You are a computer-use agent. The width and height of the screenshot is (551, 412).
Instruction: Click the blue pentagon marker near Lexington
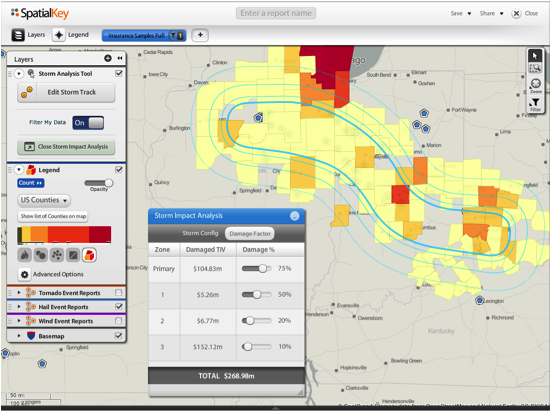tap(480, 300)
